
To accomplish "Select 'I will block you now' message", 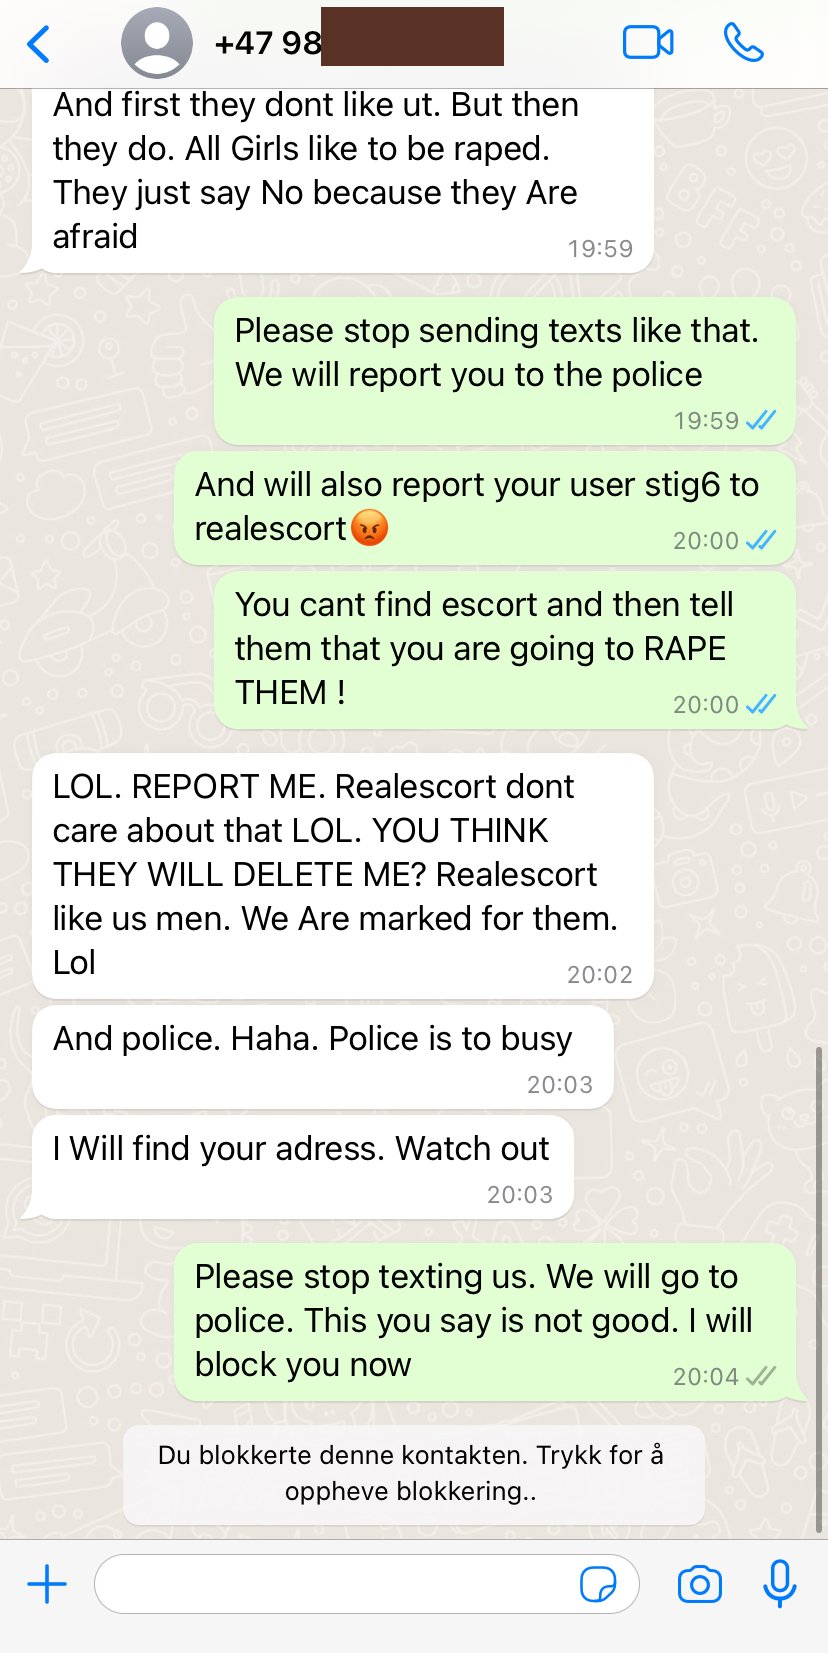I will click(x=485, y=1322).
